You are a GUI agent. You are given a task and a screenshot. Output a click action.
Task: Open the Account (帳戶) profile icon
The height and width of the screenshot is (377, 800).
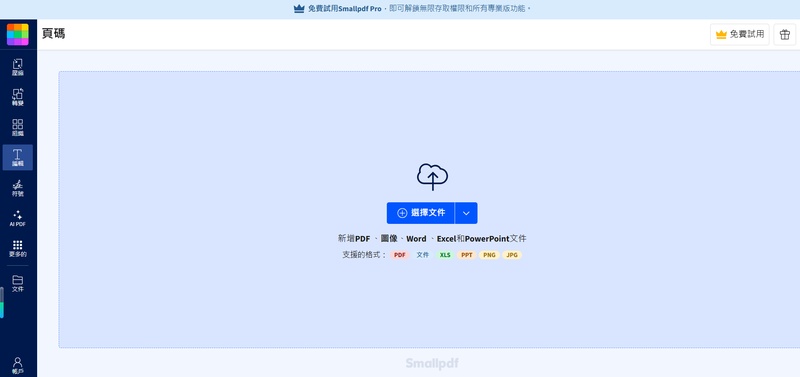(17, 365)
